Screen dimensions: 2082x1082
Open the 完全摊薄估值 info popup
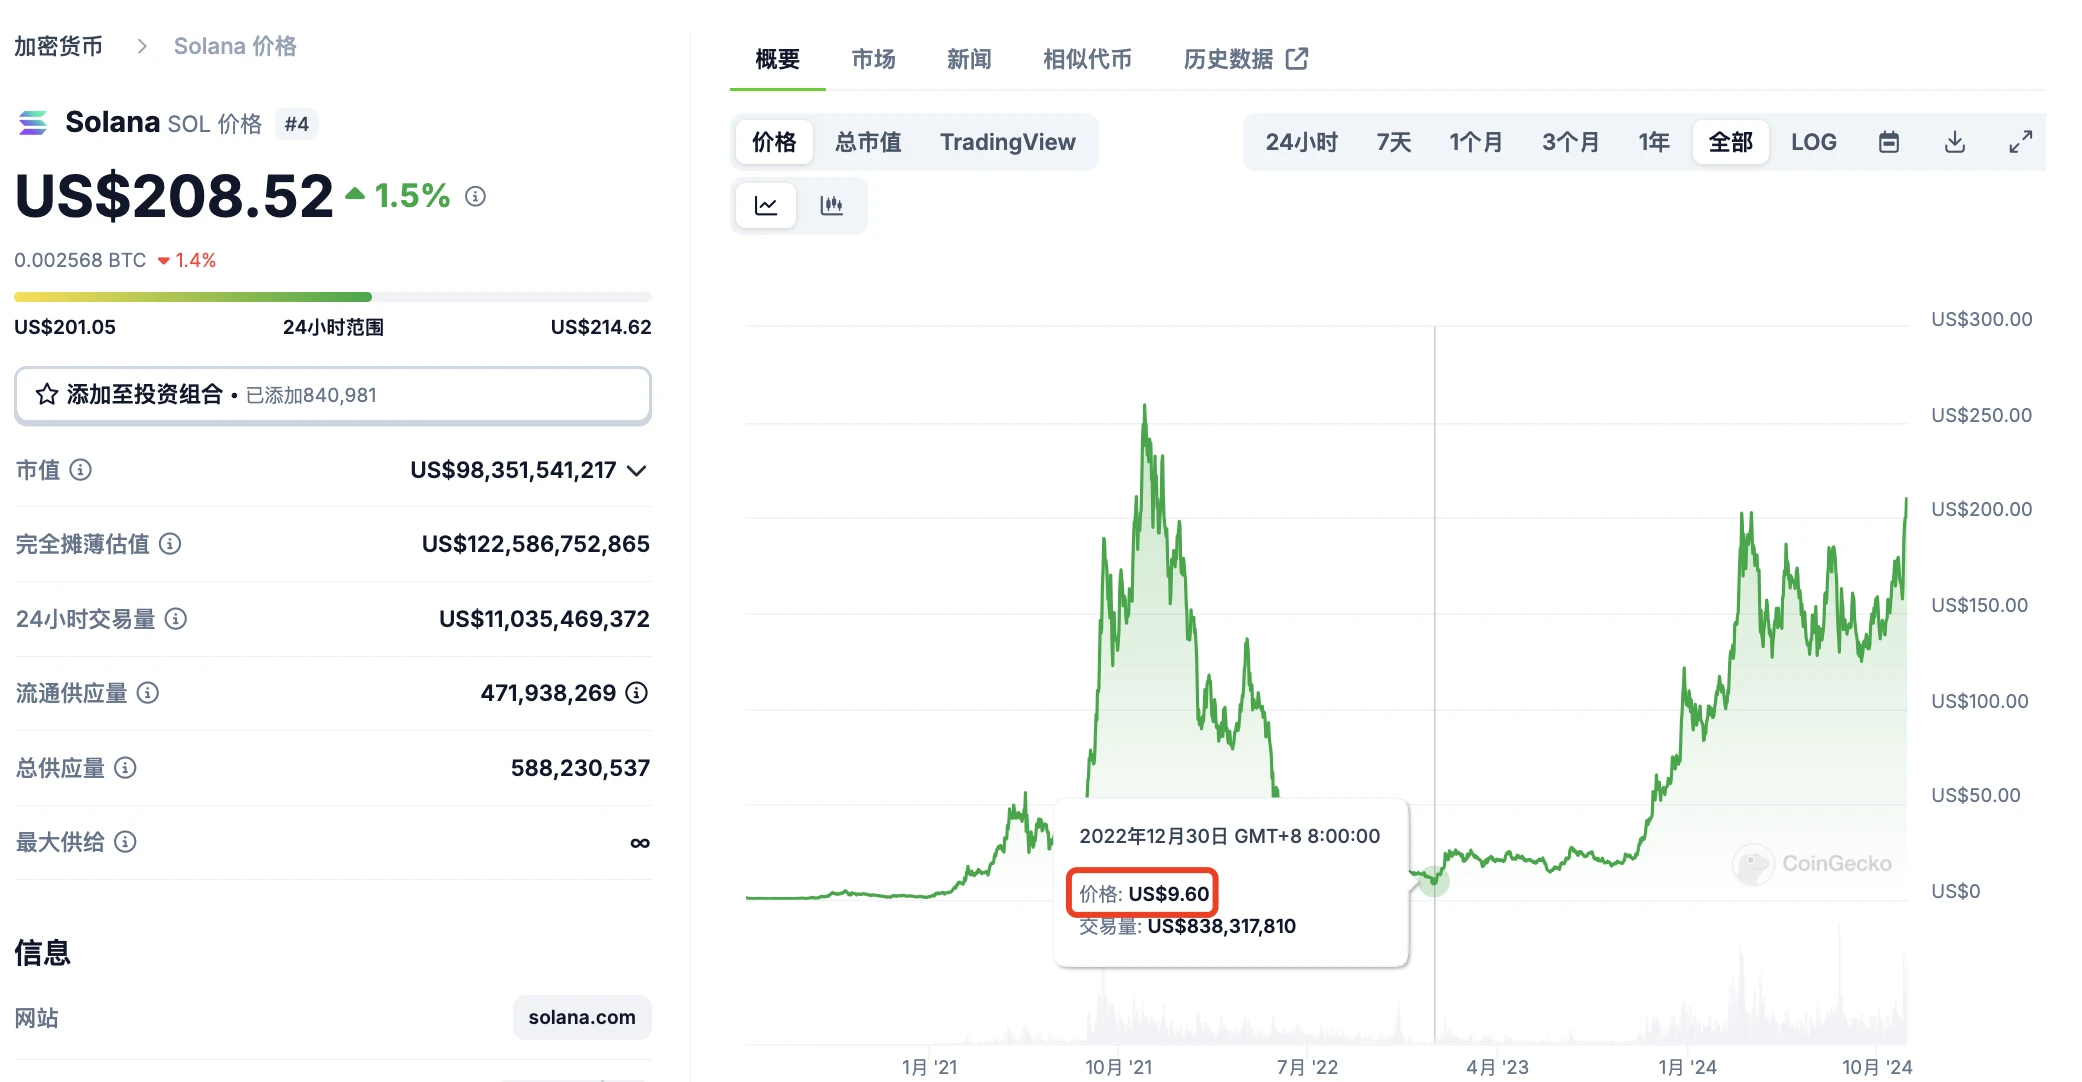point(171,544)
